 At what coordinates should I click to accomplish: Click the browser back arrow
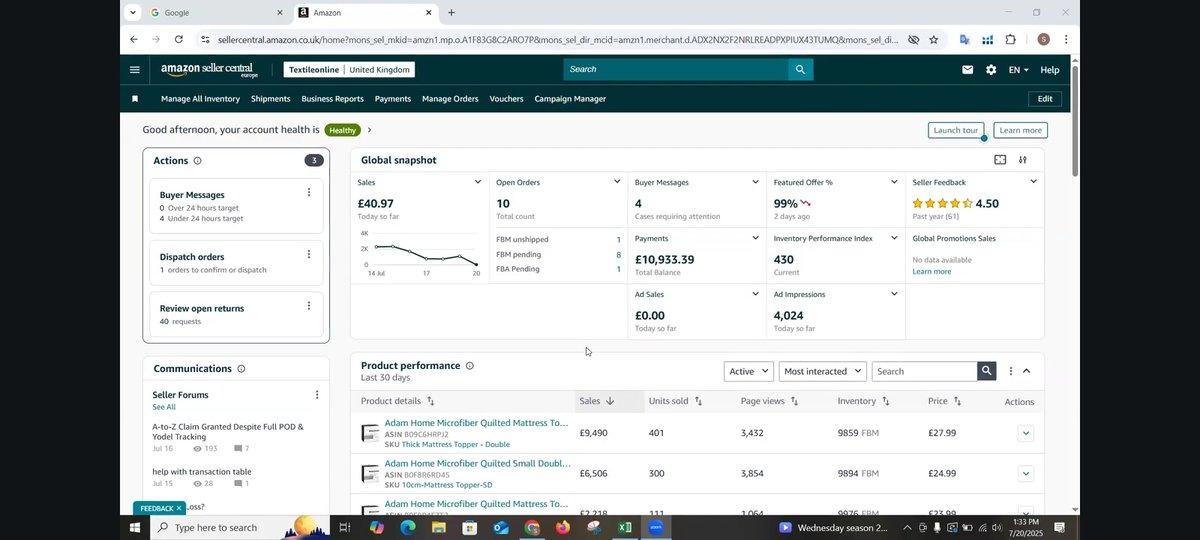pos(134,40)
